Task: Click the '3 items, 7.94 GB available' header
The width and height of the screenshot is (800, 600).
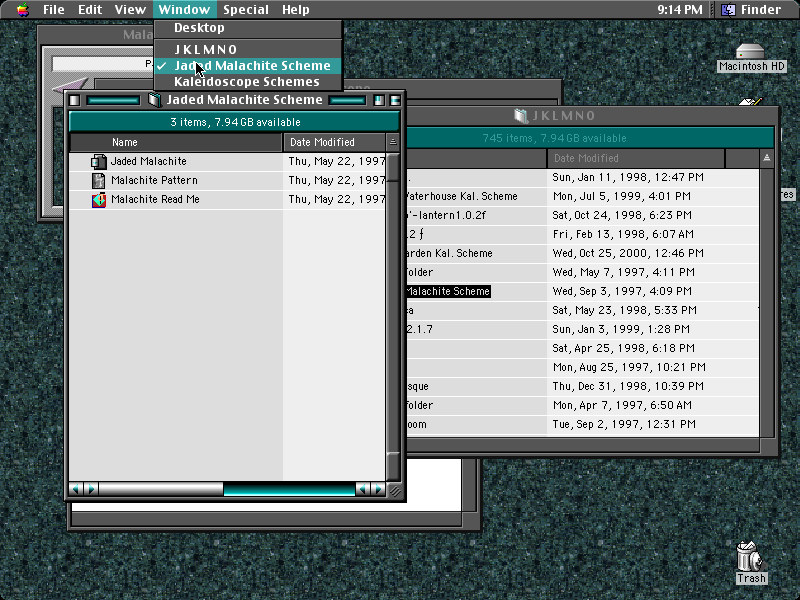Action: click(x=235, y=122)
